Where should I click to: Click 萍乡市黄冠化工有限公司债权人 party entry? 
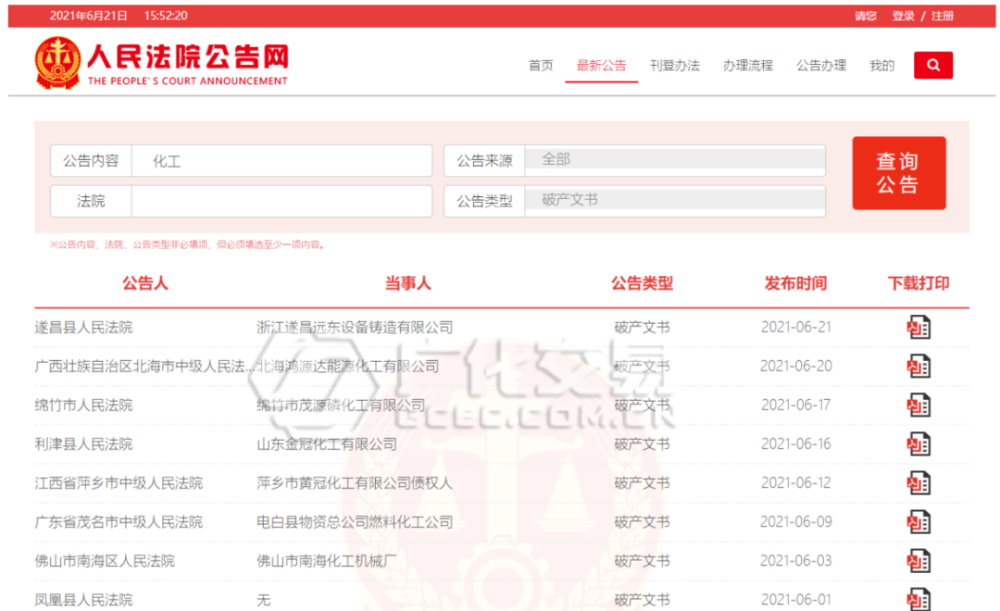click(355, 483)
